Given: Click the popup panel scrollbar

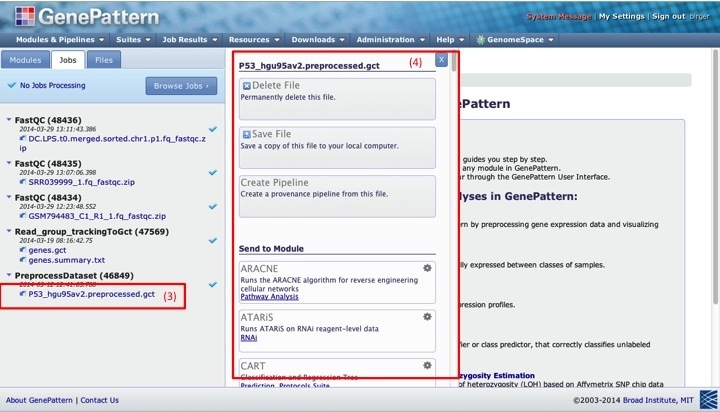Looking at the screenshot, I should (454, 62).
